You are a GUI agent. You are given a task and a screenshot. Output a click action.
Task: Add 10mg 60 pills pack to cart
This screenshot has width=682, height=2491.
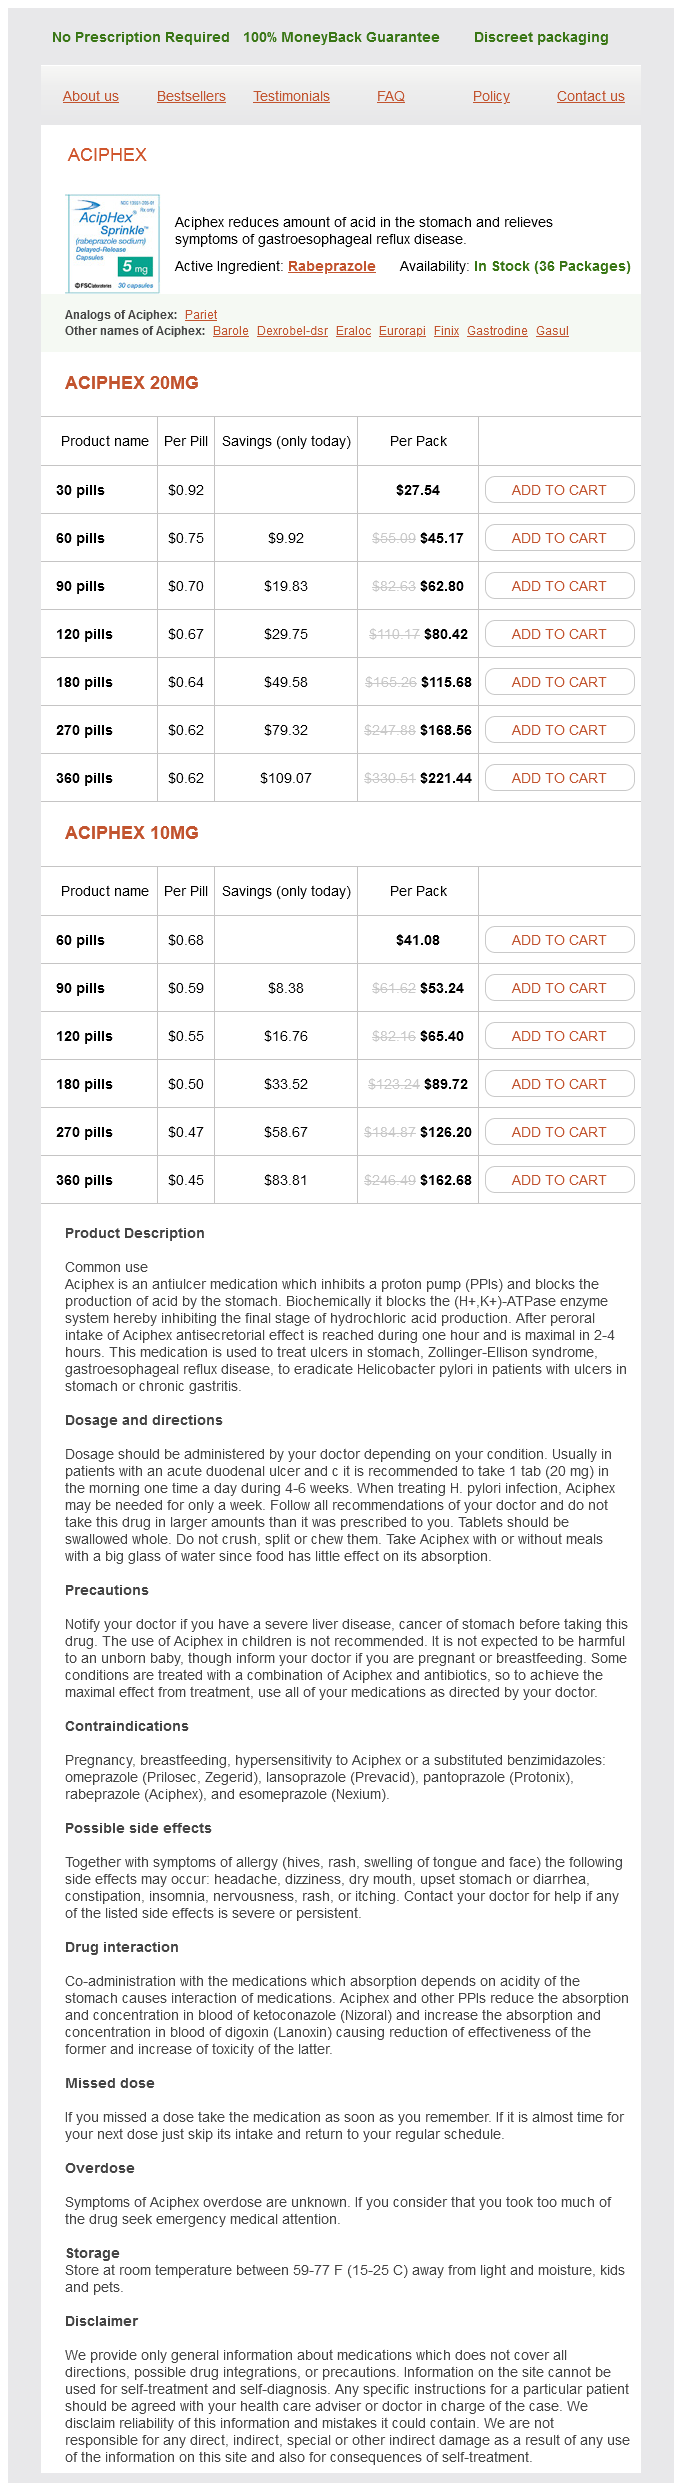559,940
